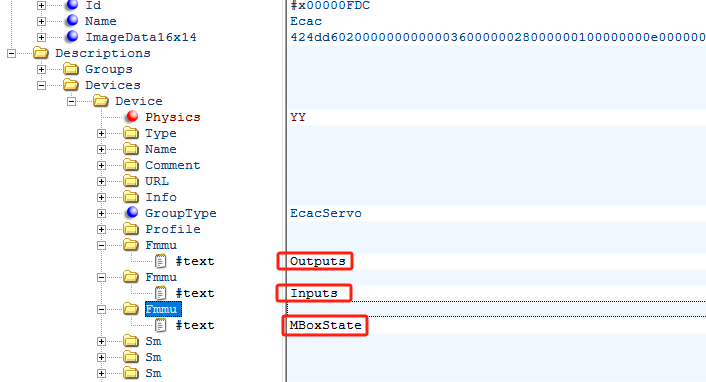The image size is (706, 382).
Task: Collapse the Descriptions folder
Action: [11, 53]
